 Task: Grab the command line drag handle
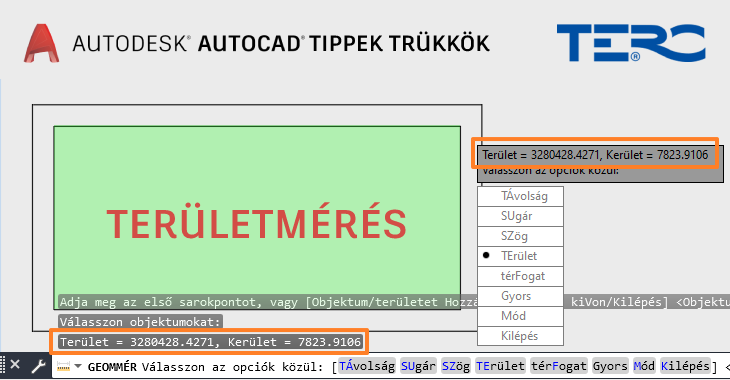coord(3,366)
